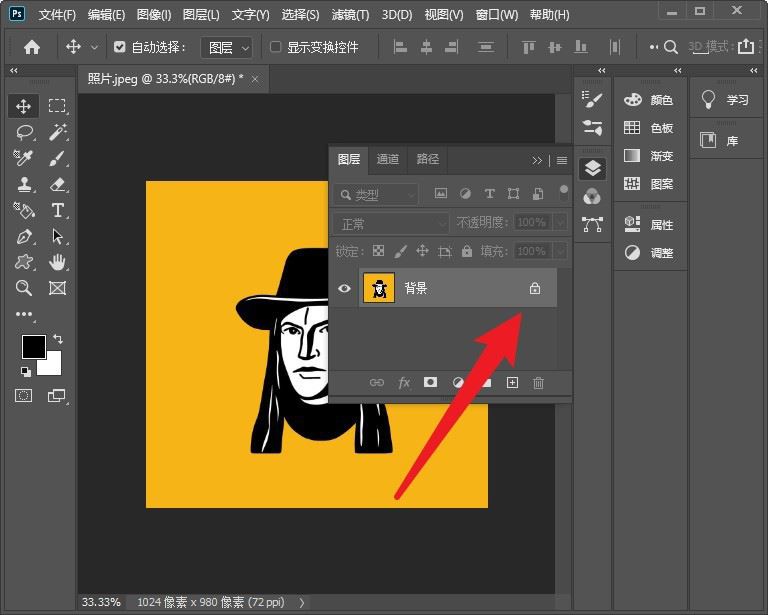Toggle lock transparent pixels
The image size is (768, 615).
[378, 251]
